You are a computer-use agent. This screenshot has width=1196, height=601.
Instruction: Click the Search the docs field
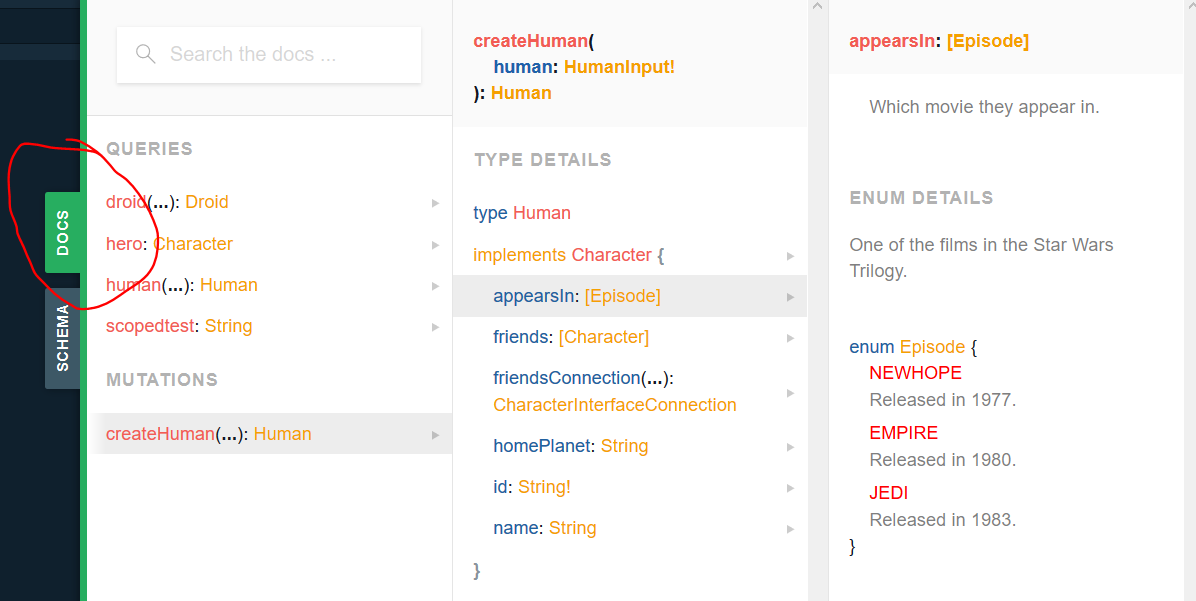coord(280,54)
